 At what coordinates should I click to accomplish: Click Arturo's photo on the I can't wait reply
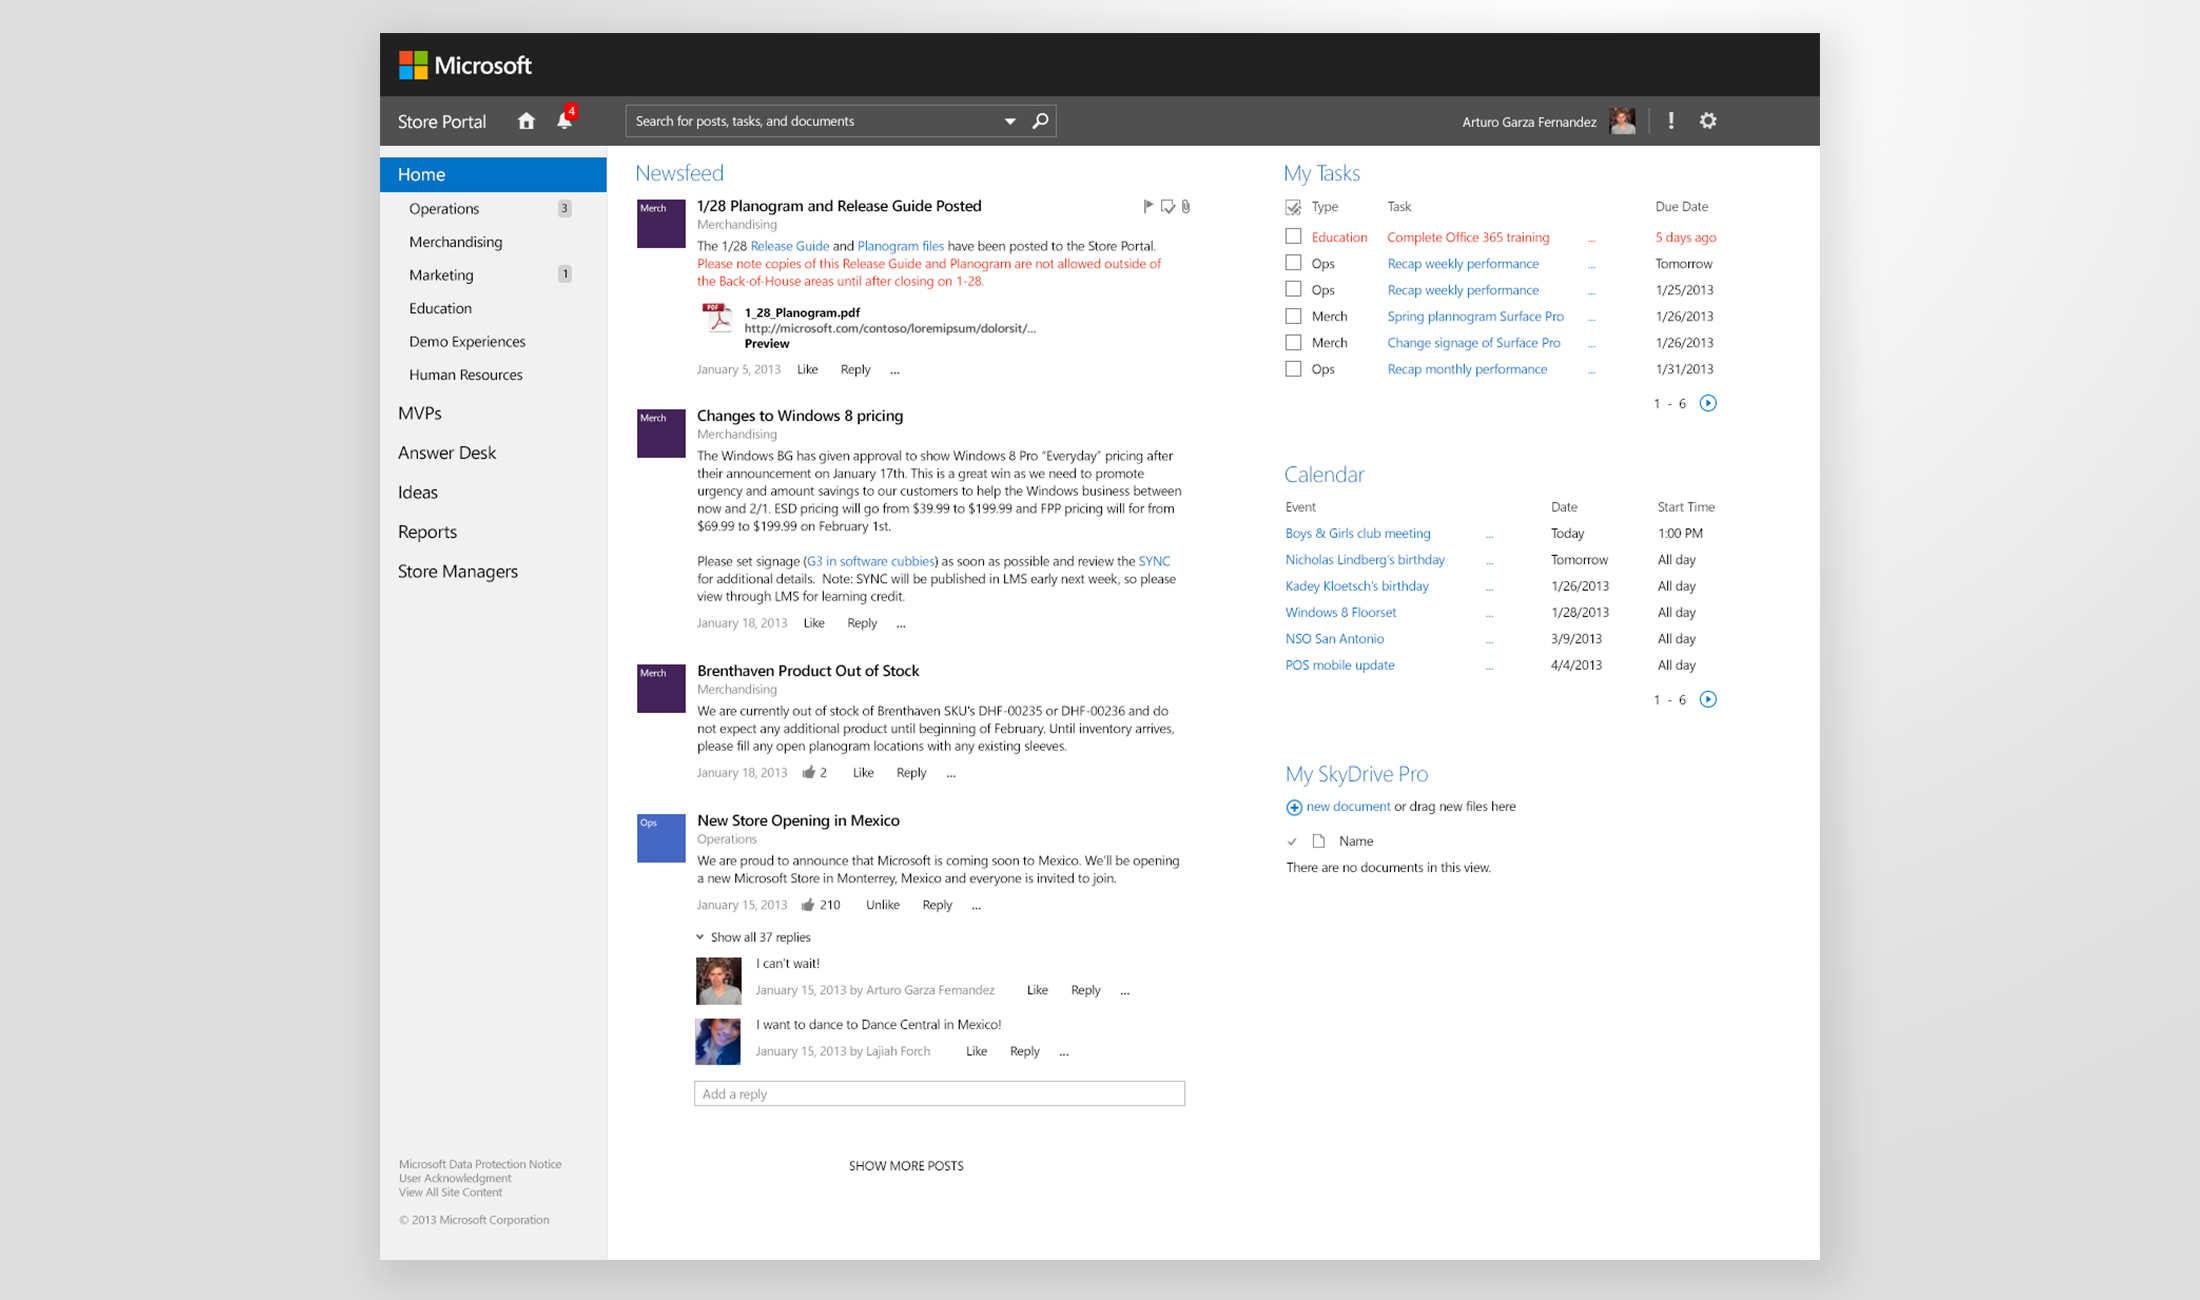point(718,980)
